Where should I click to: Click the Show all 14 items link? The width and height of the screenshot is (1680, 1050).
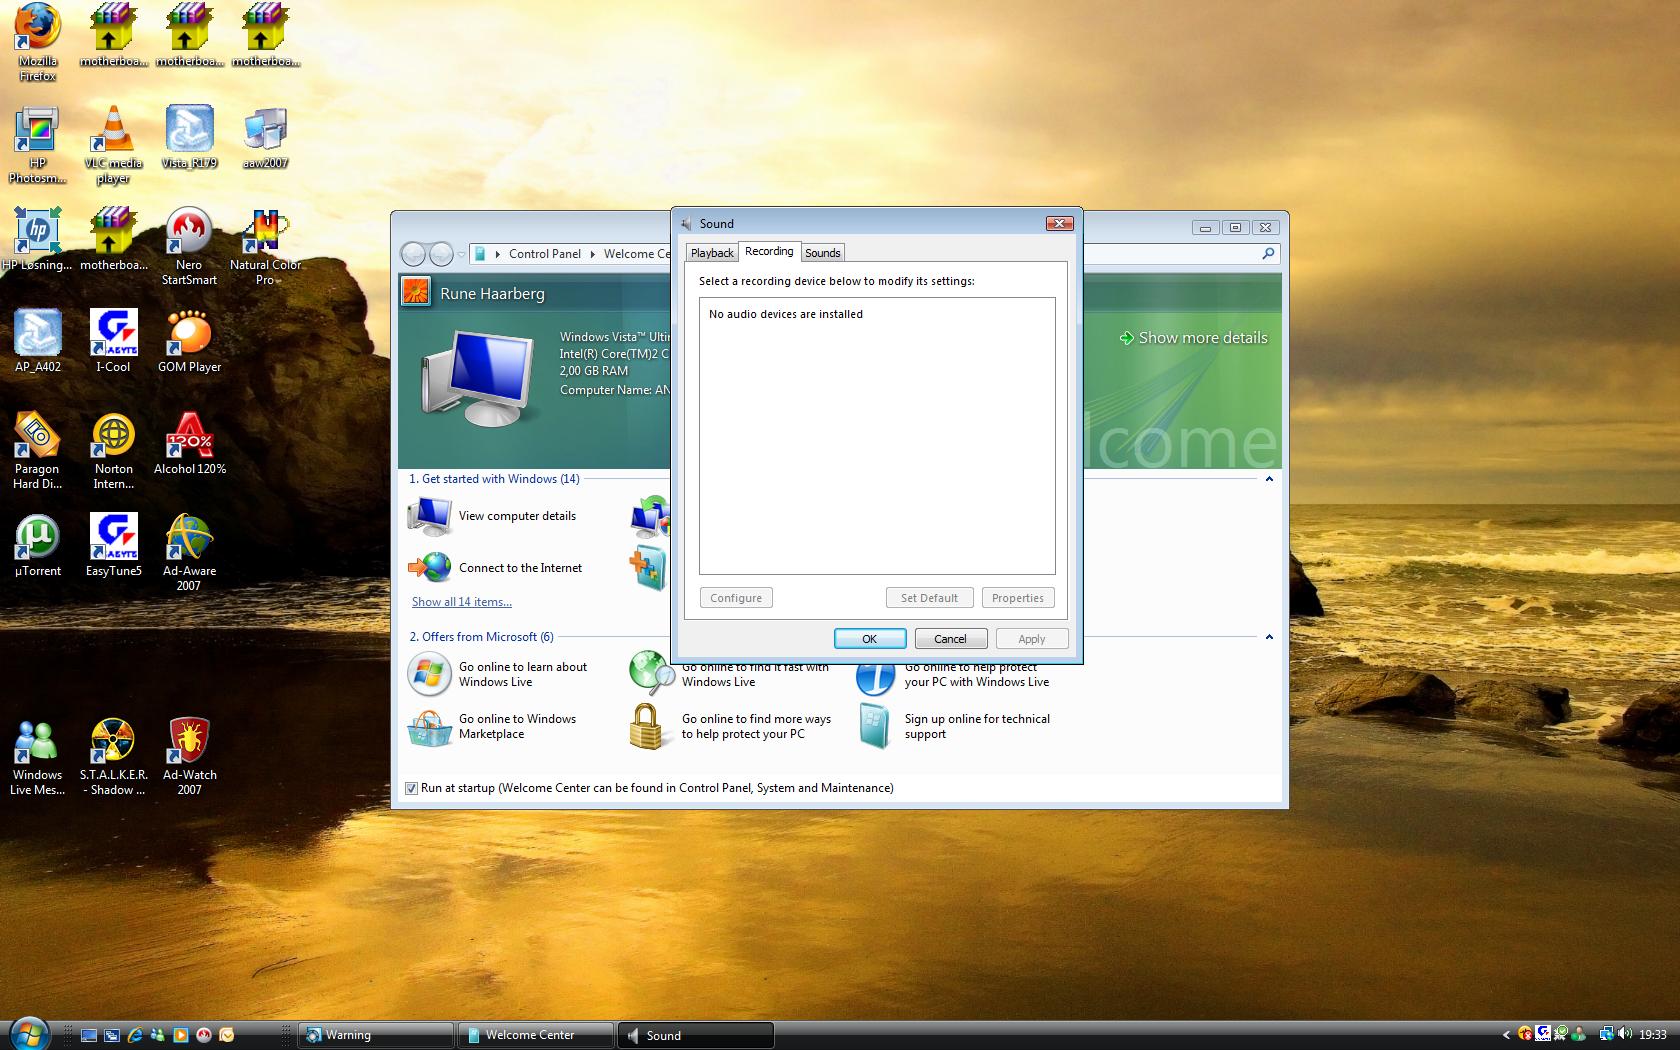462,602
